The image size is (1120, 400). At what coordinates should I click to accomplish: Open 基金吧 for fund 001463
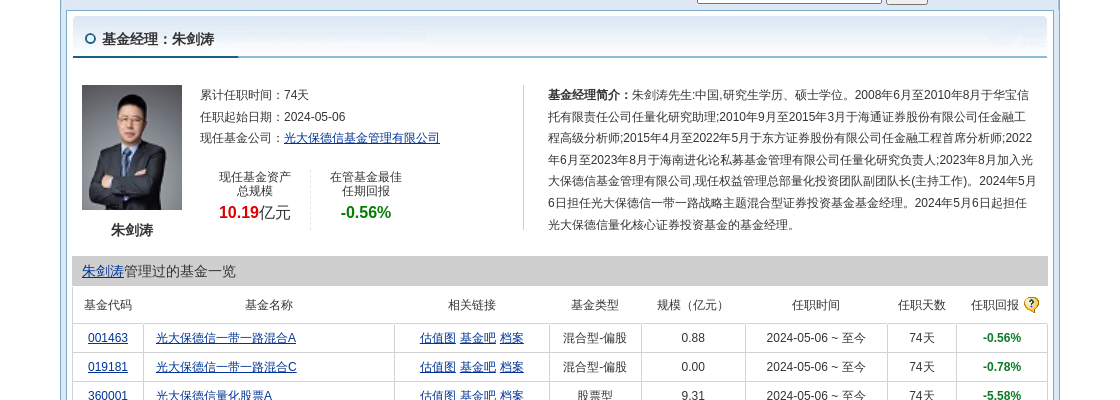coord(478,338)
